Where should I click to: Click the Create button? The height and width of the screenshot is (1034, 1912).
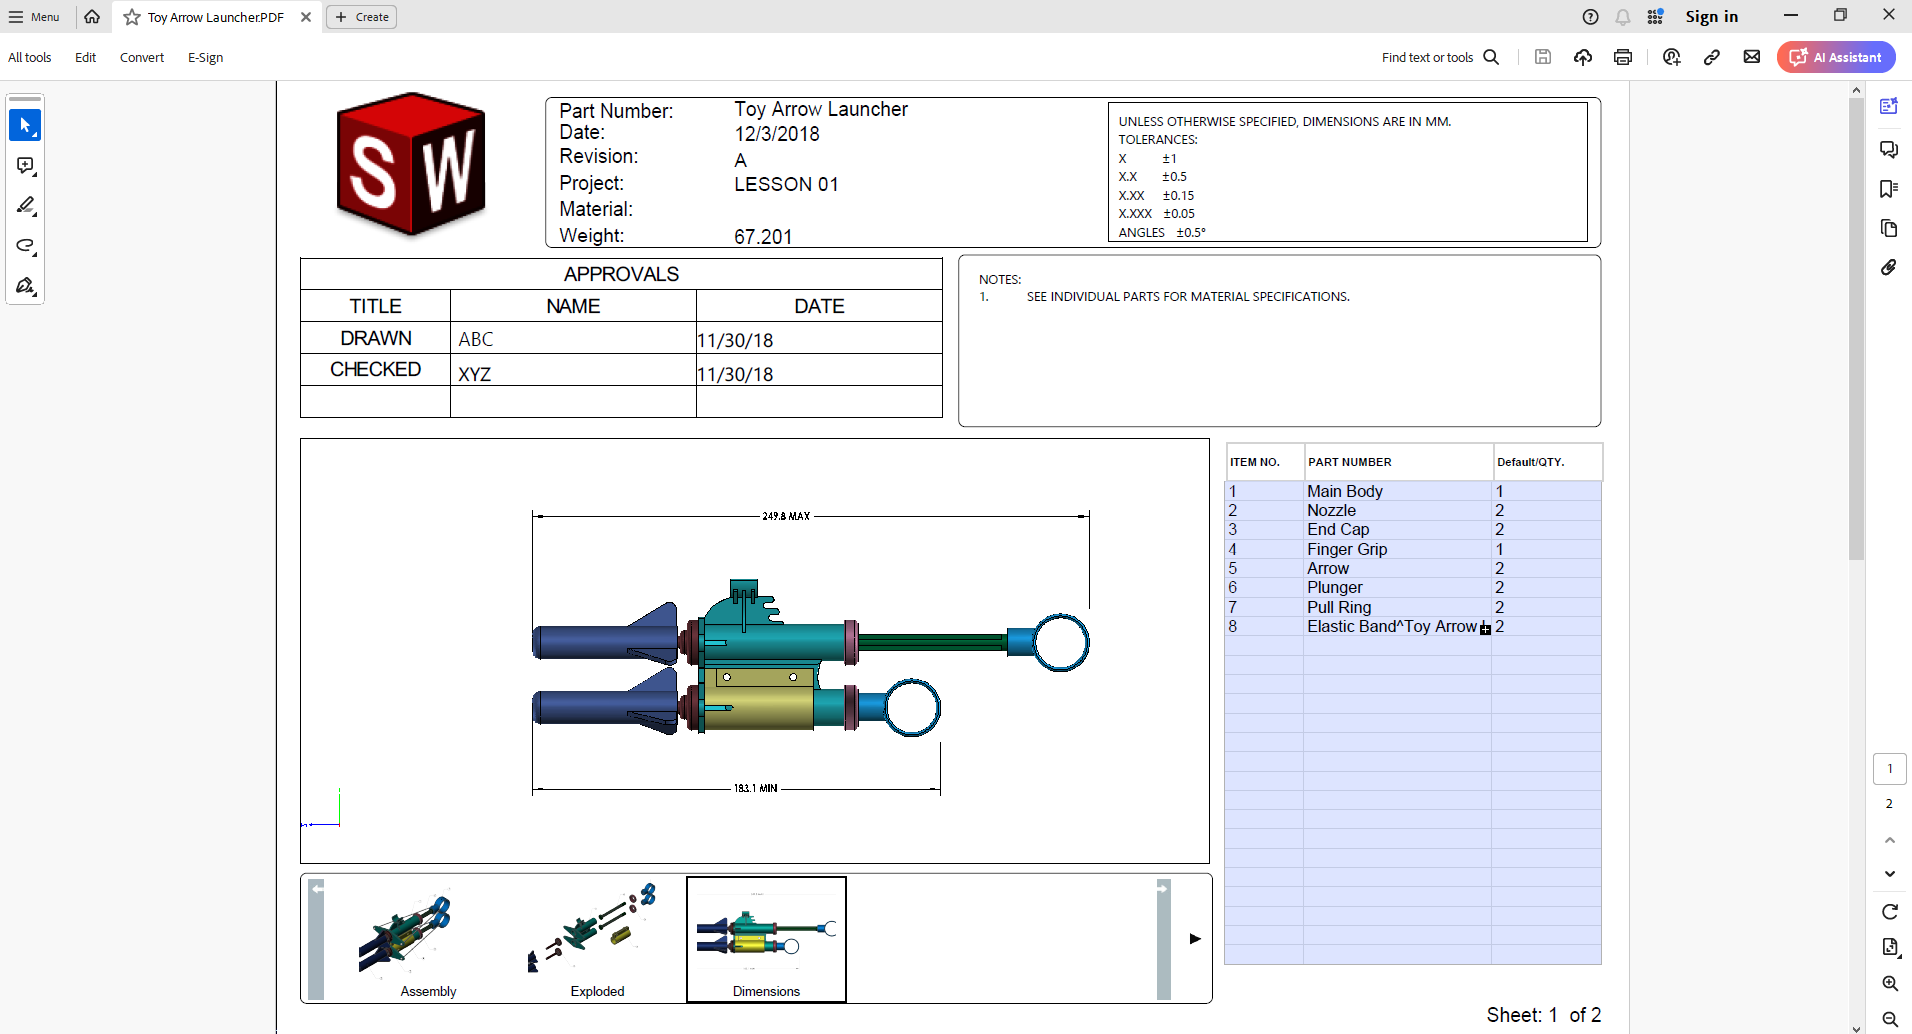(x=362, y=17)
